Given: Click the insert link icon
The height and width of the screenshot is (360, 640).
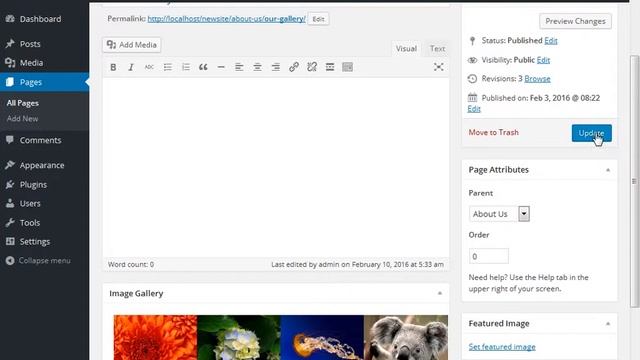Looking at the screenshot, I should (293, 67).
